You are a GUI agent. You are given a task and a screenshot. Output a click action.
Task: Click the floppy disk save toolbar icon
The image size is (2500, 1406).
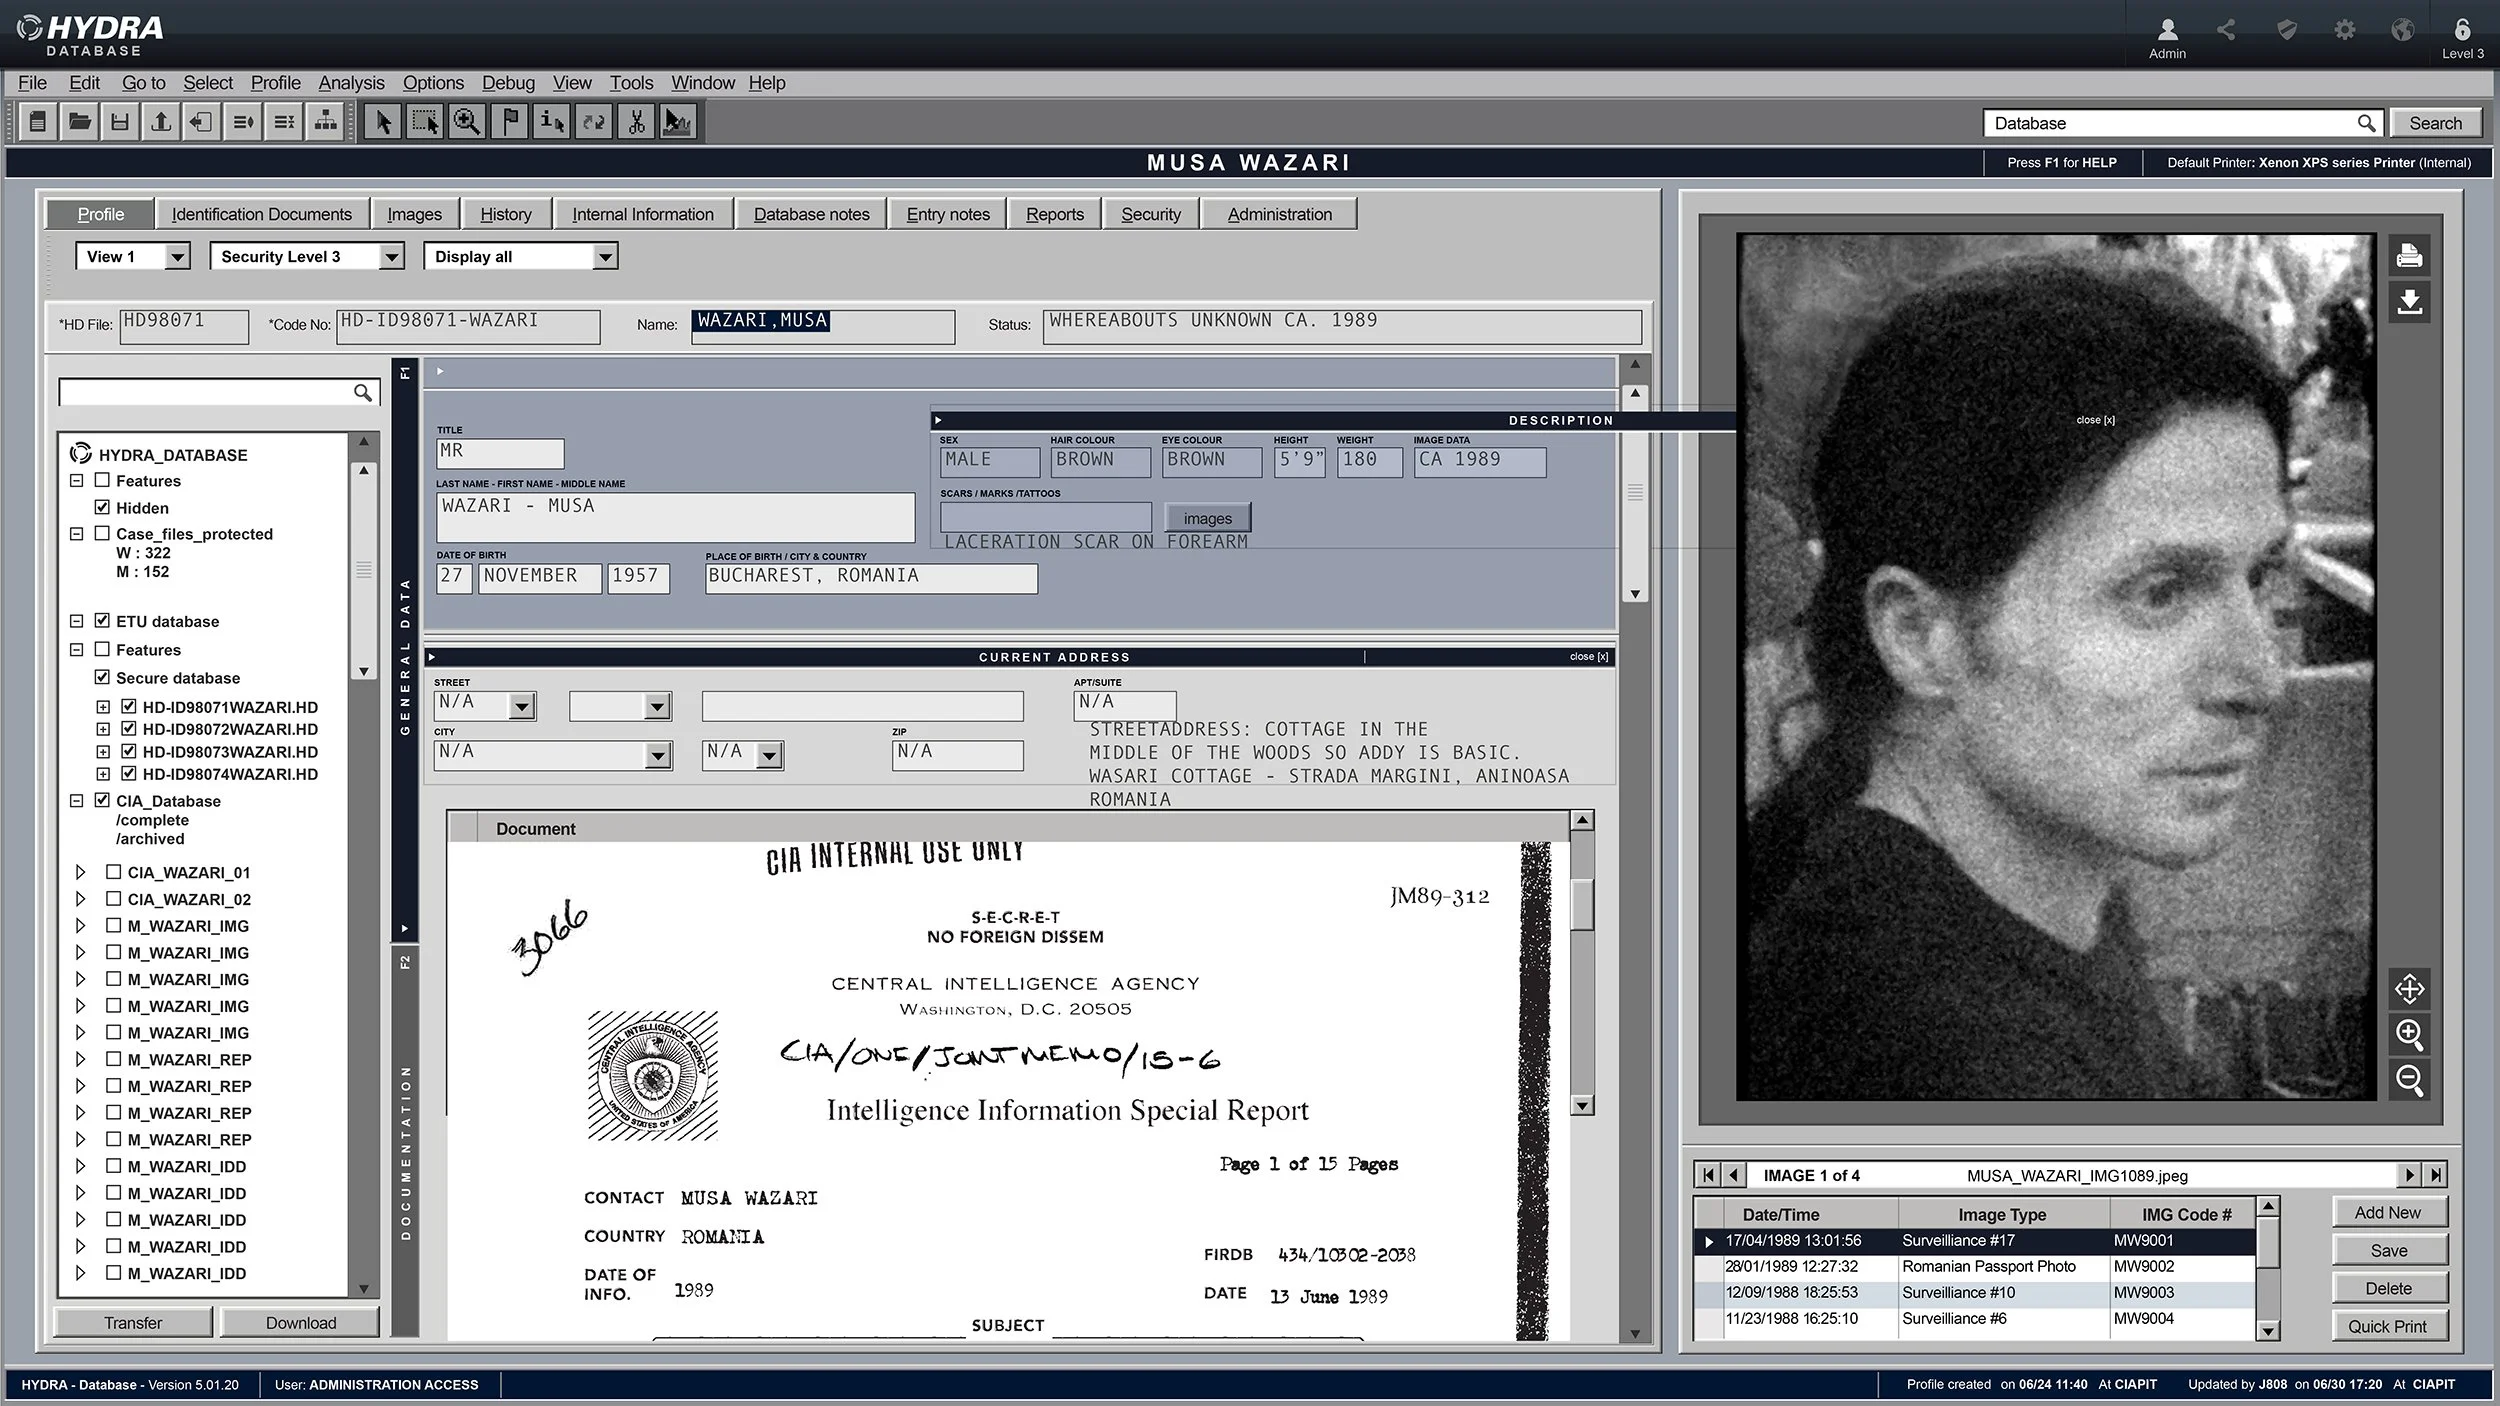pyautogui.click(x=120, y=122)
